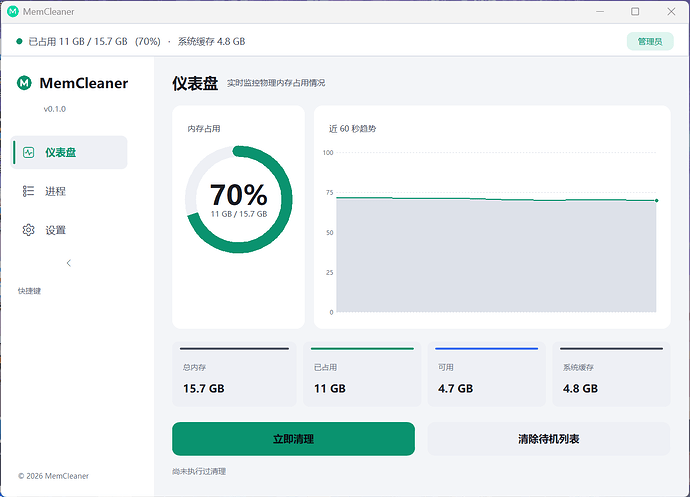The image size is (690, 497).
Task: Click the MemCleaner logo icon in sidebar
Action: [x=24, y=82]
